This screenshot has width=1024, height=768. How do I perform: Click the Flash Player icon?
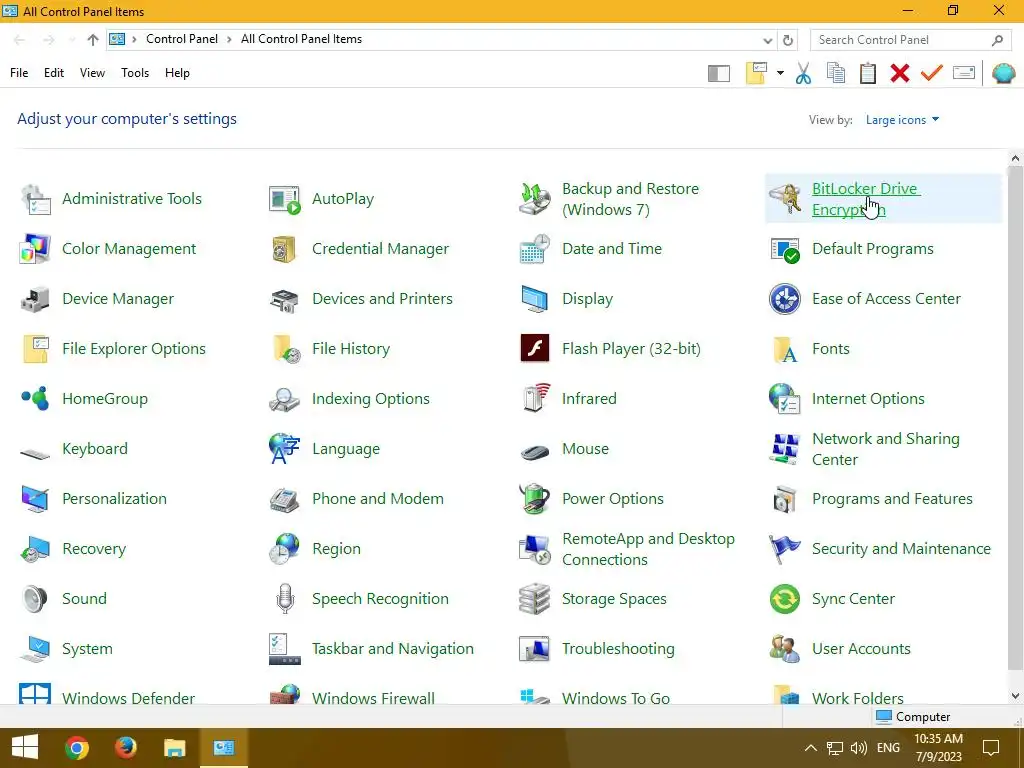tap(535, 348)
